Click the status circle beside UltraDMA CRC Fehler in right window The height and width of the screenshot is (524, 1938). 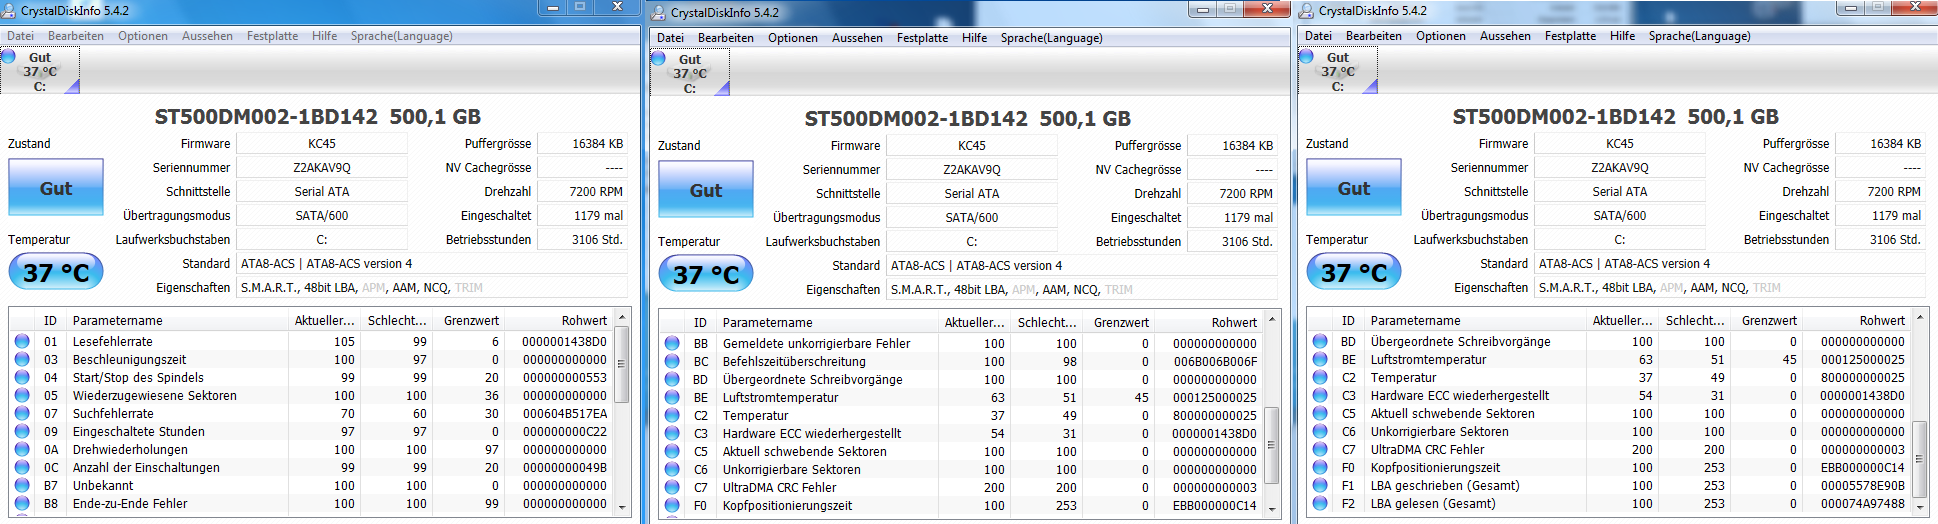1320,449
